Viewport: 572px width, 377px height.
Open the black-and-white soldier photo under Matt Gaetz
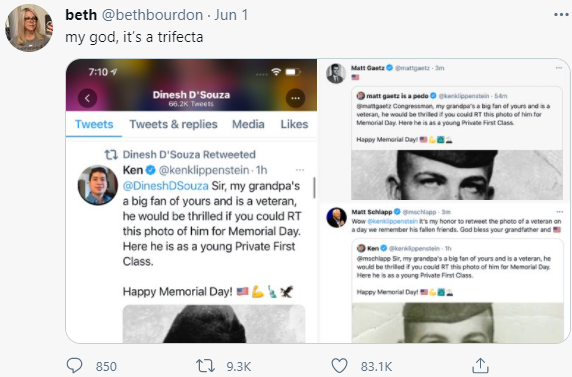457,175
